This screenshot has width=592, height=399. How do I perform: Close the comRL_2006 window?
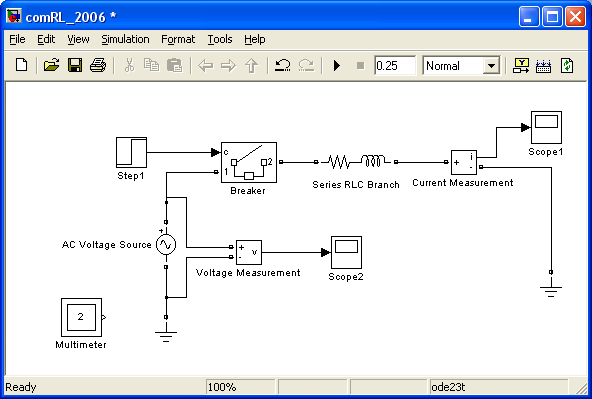pyautogui.click(x=575, y=17)
